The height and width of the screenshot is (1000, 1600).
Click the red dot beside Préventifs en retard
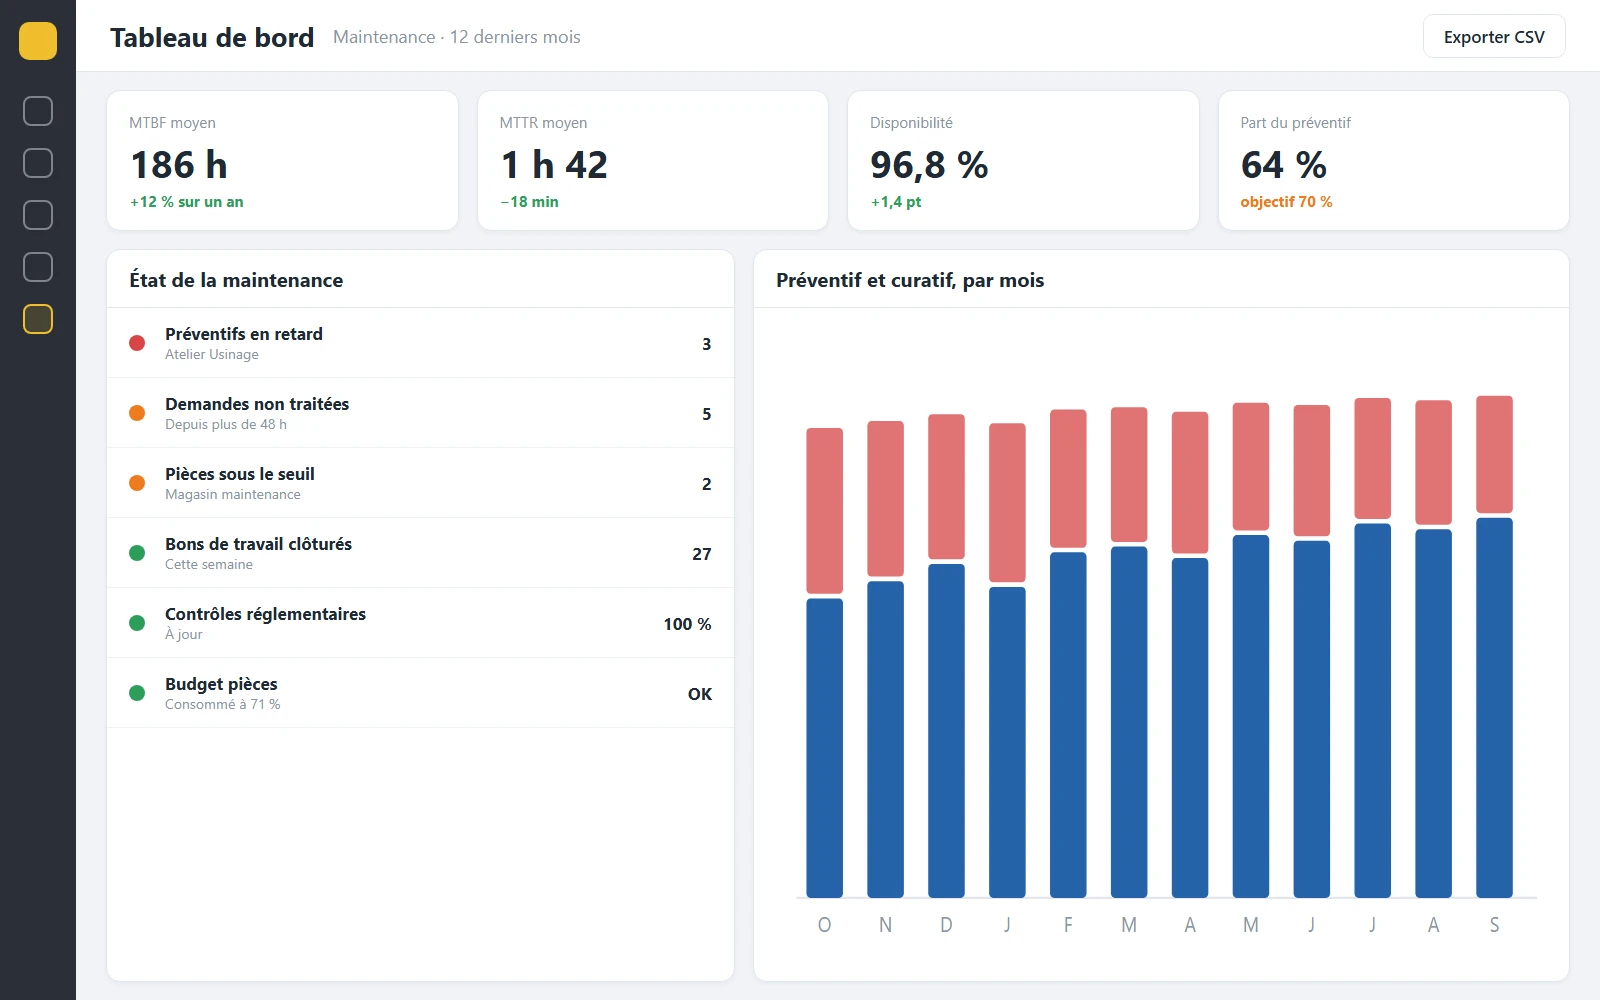pyautogui.click(x=137, y=343)
